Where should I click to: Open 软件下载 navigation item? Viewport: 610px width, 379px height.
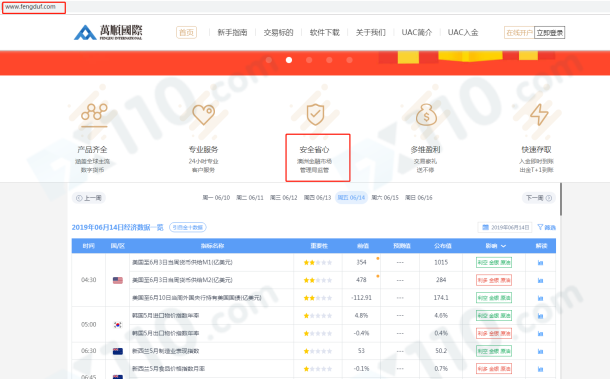[x=324, y=32]
